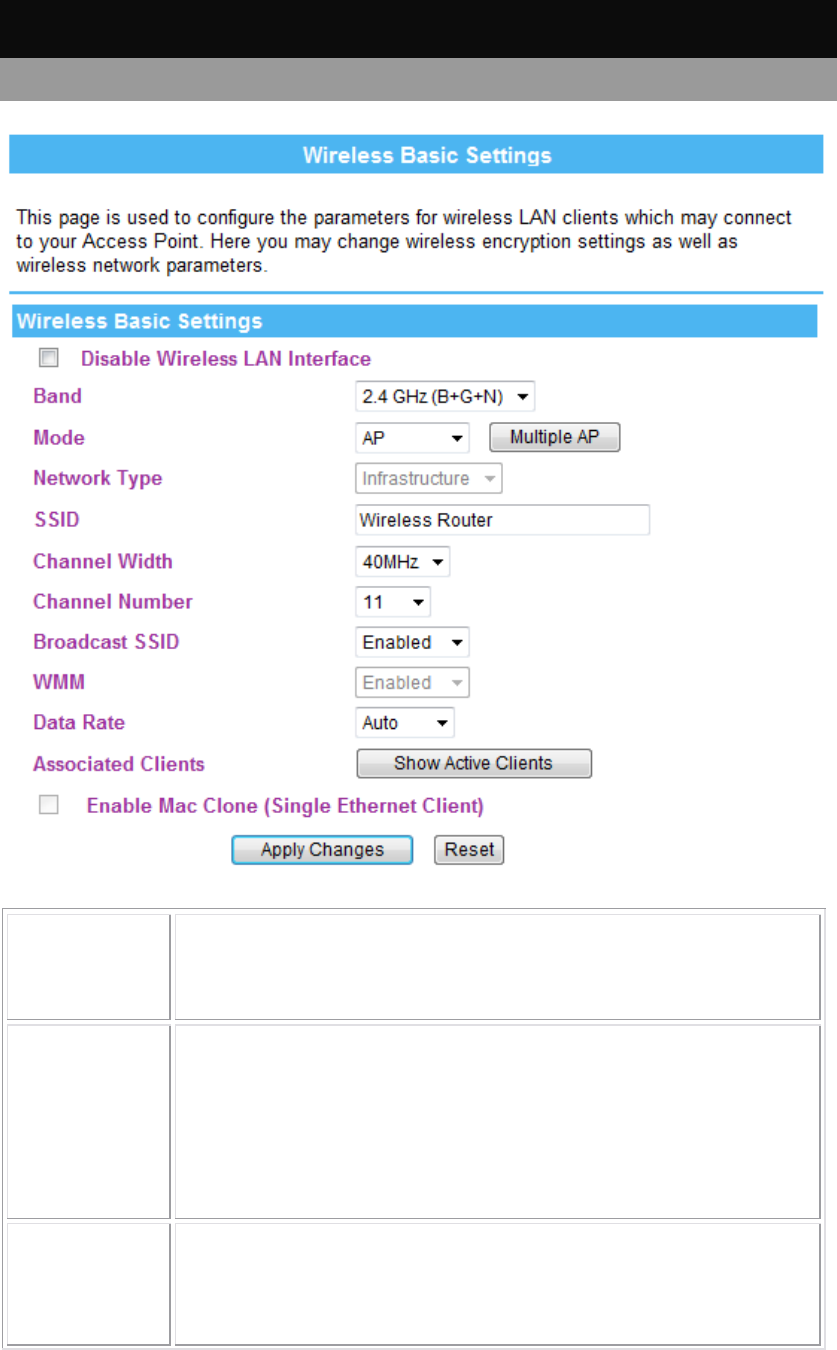Click the 'Mode' field label
The image size is (837, 1350).
pos(59,438)
